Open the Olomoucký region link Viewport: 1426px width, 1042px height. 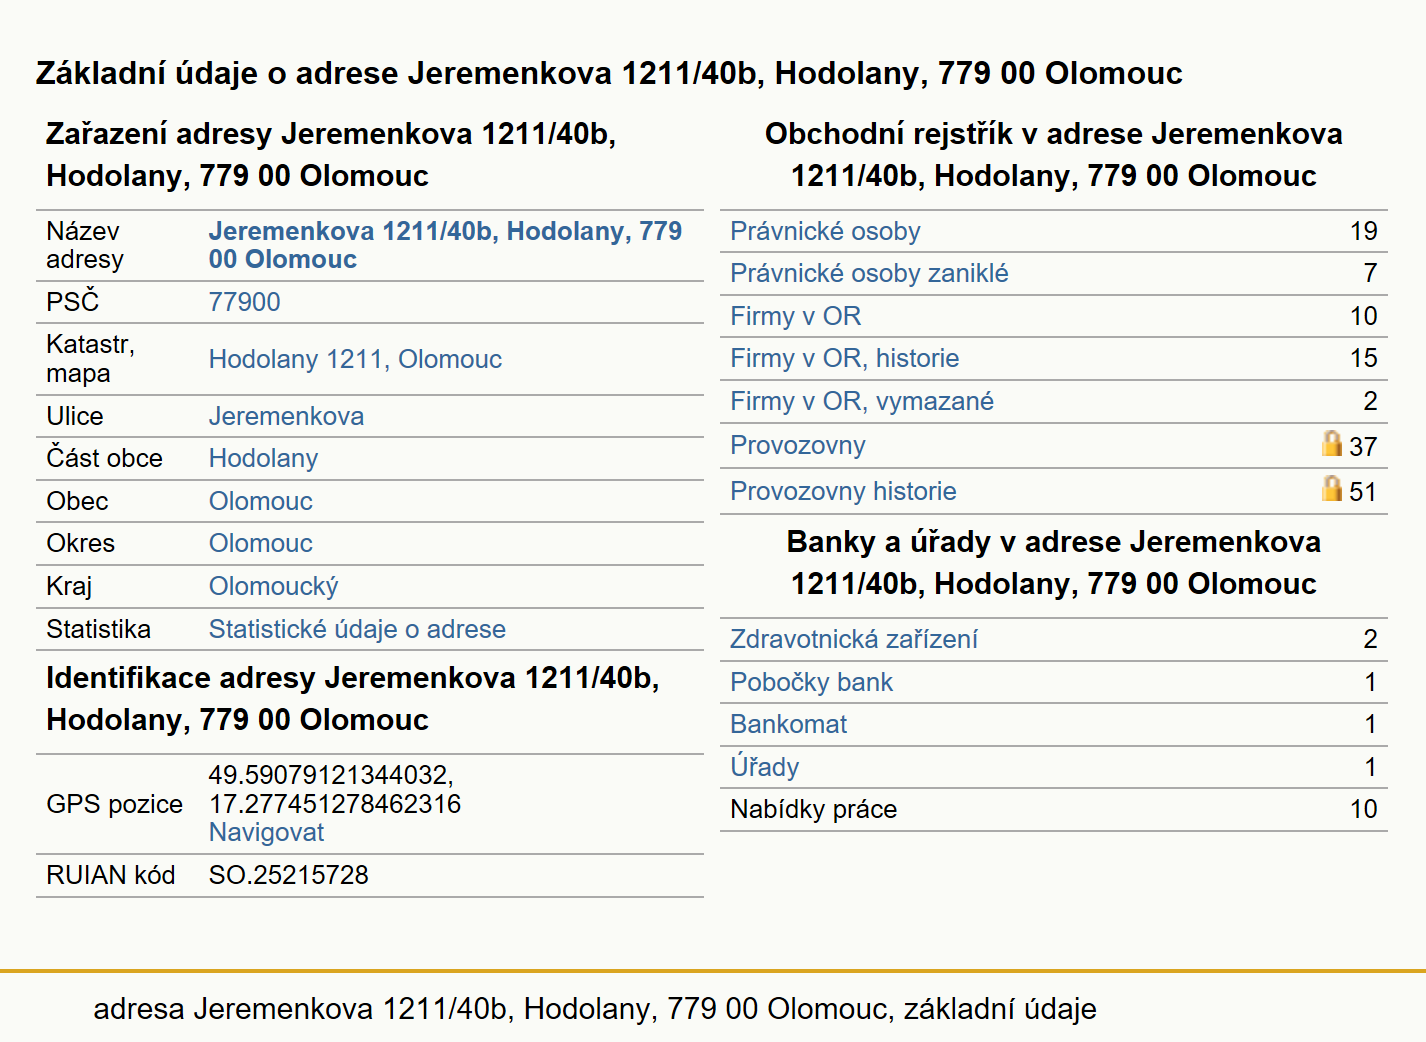coord(273,586)
